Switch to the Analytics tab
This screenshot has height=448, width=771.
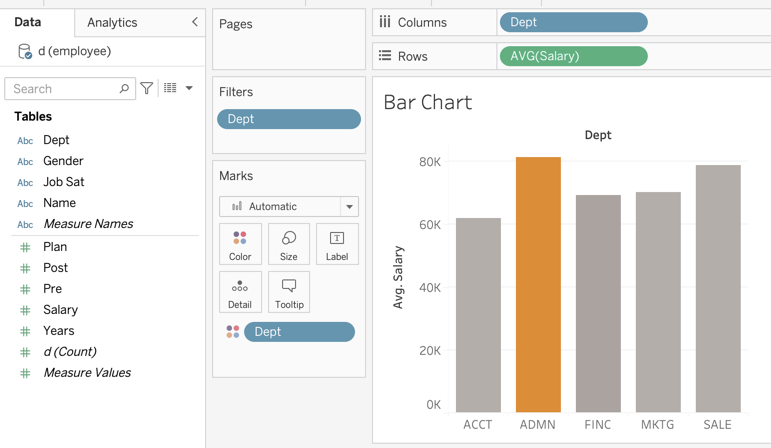coord(112,22)
